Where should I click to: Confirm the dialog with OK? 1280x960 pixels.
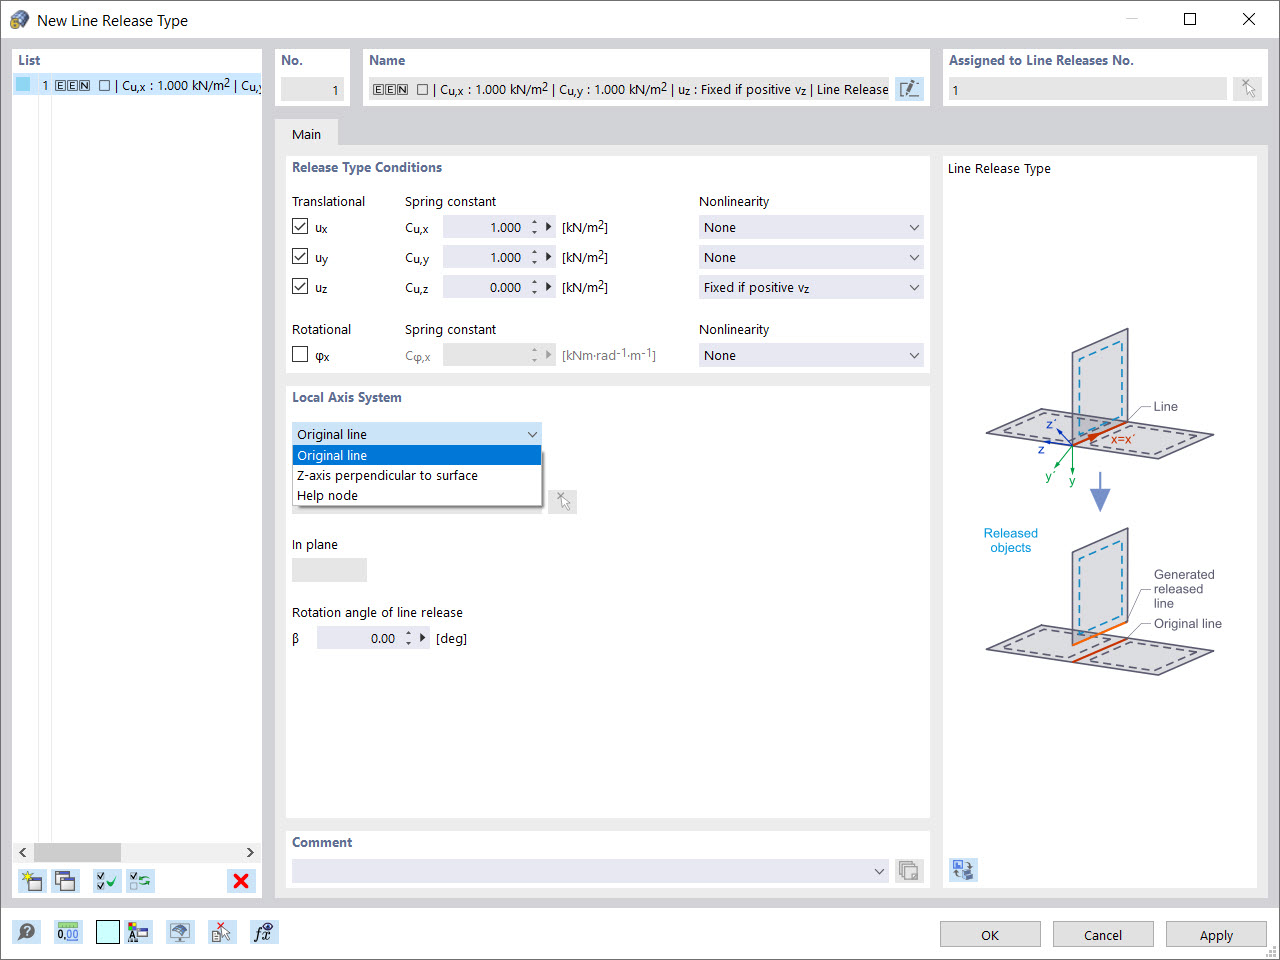tap(989, 934)
